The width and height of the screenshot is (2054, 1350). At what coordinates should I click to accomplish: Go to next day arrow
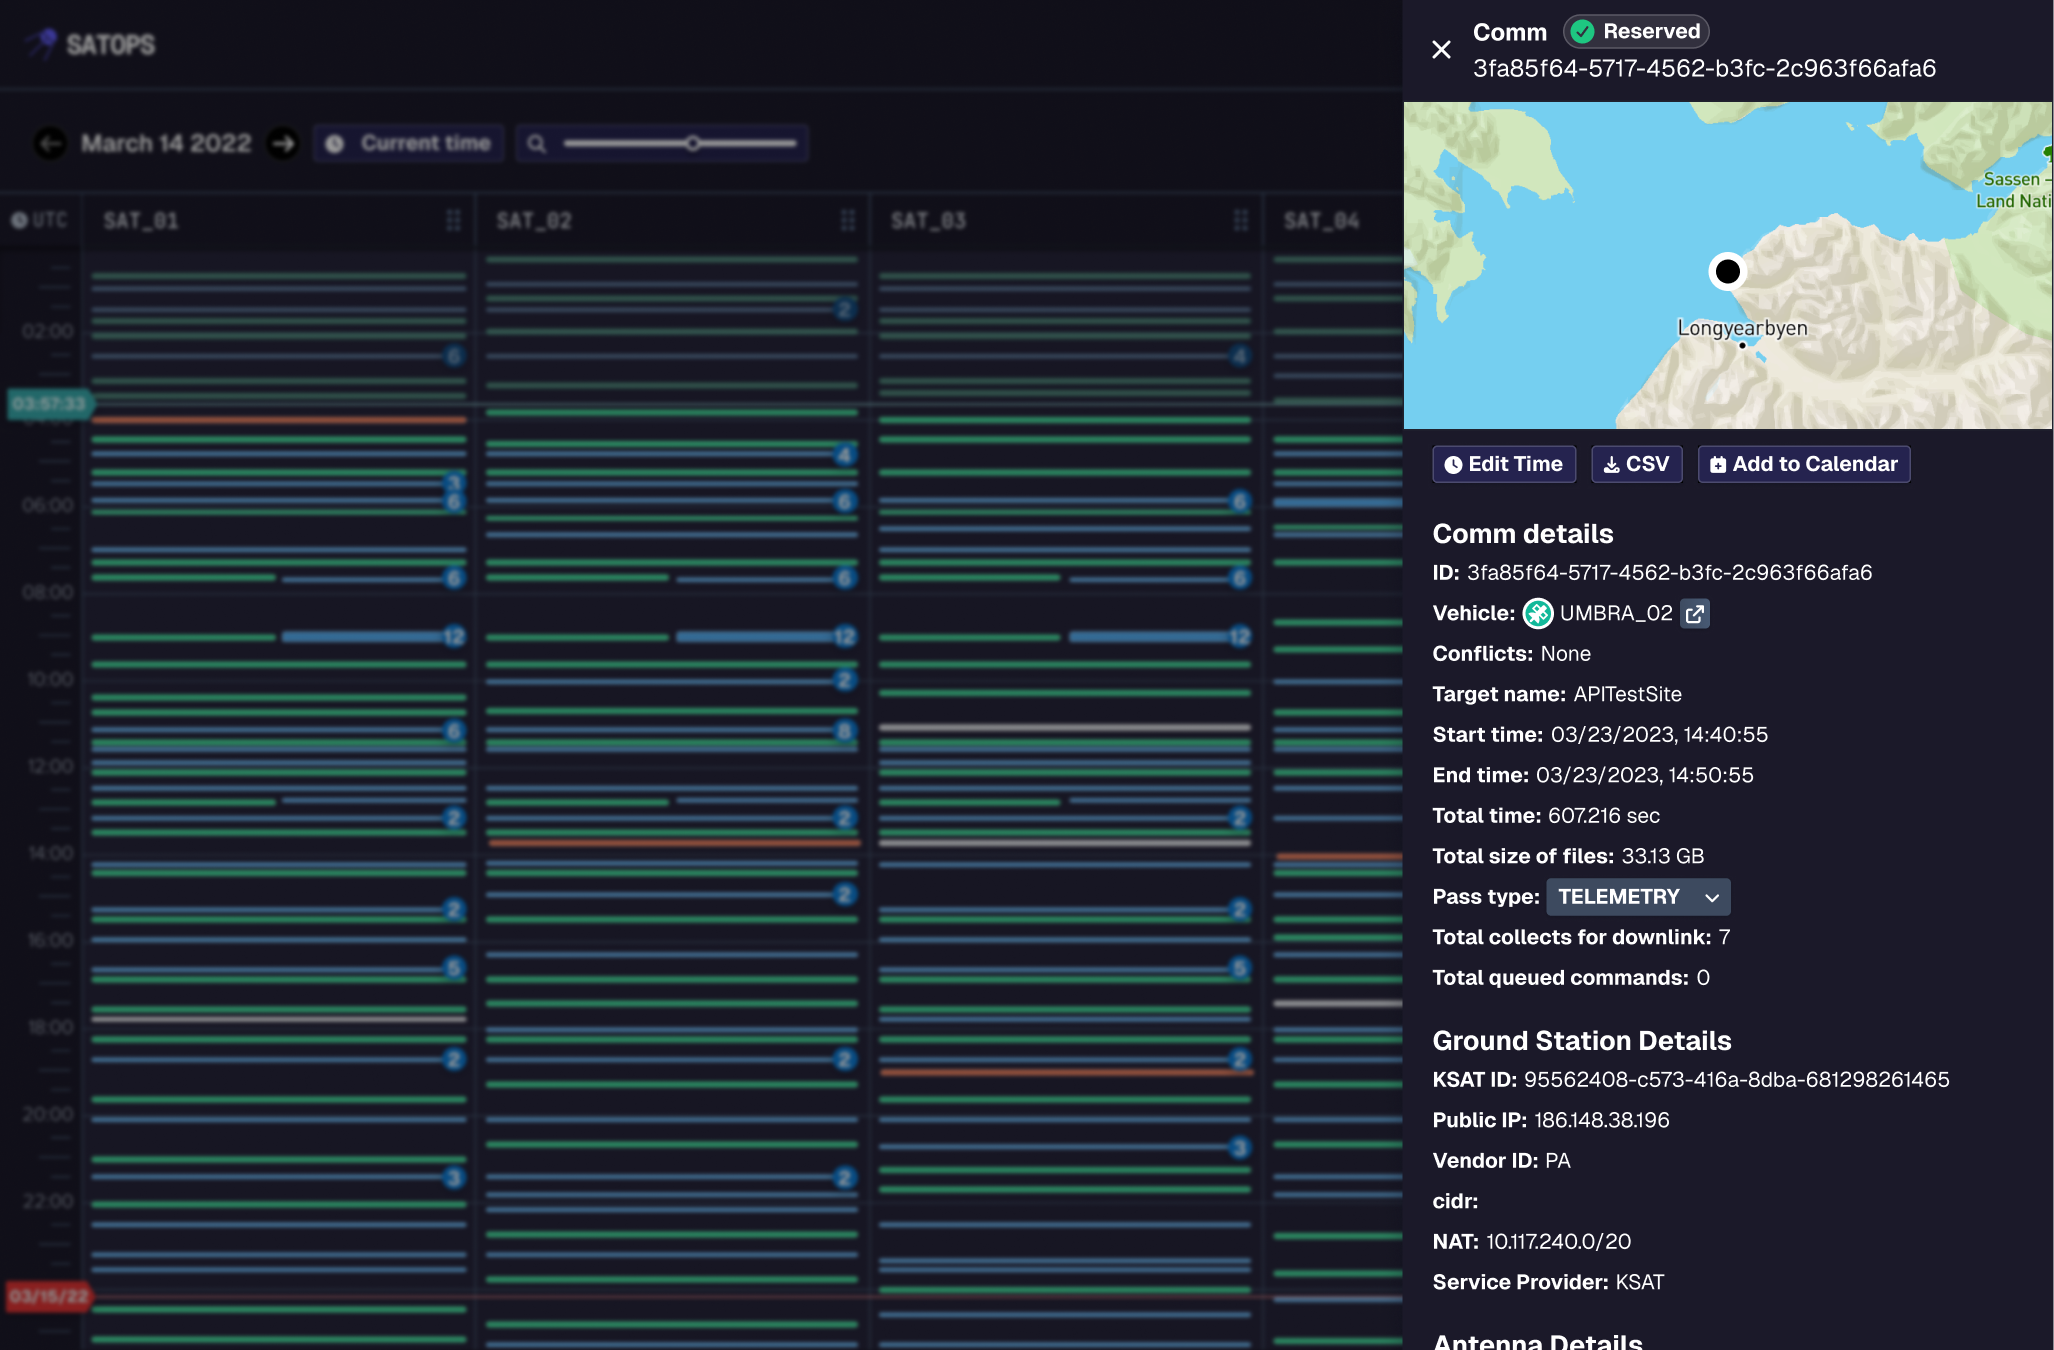[x=284, y=144]
